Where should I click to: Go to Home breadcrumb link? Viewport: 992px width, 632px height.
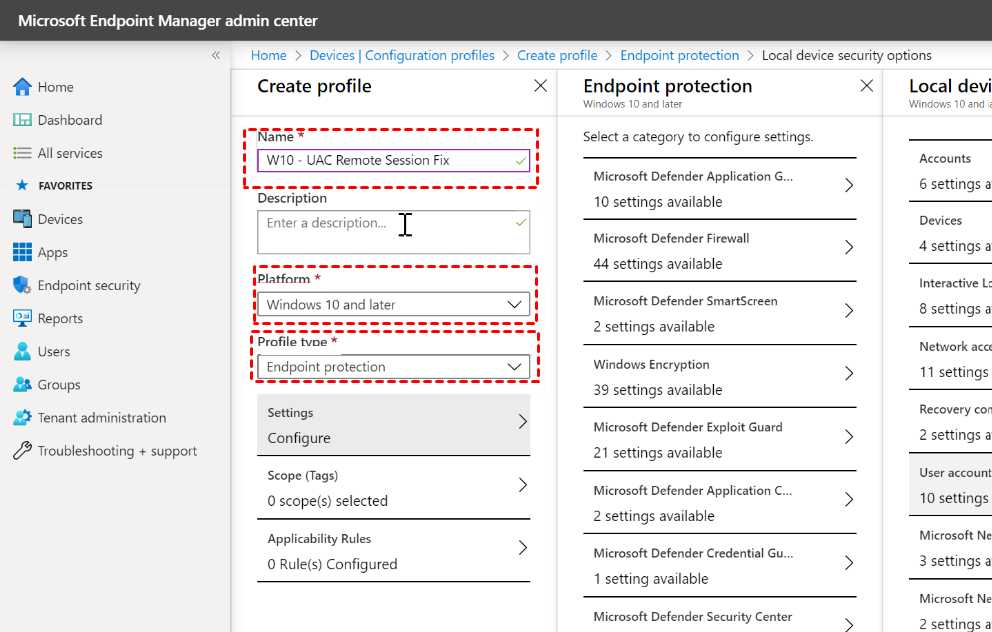click(268, 56)
